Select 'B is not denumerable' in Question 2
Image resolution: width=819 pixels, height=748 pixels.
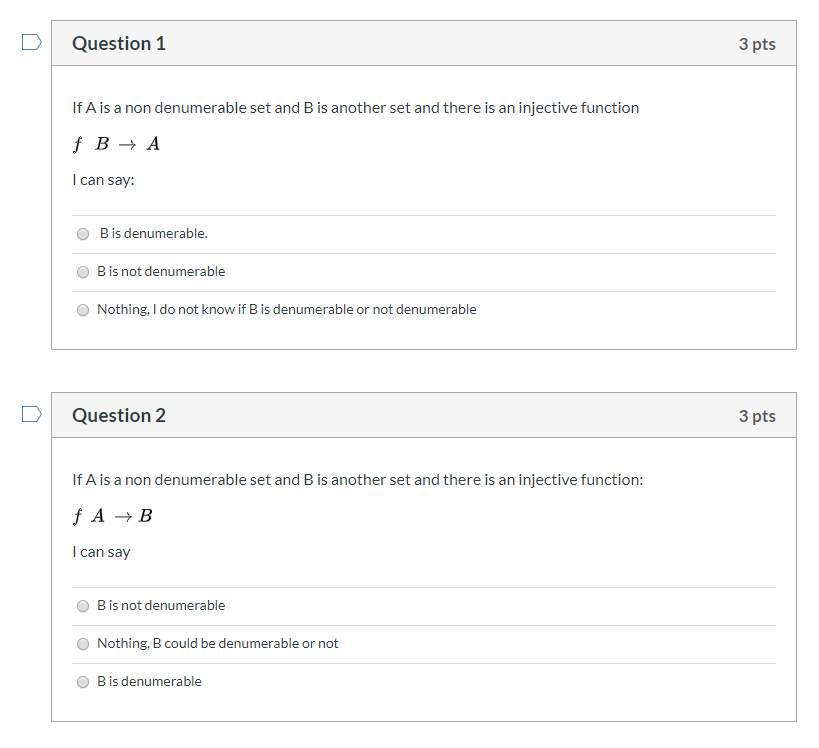tap(83, 605)
